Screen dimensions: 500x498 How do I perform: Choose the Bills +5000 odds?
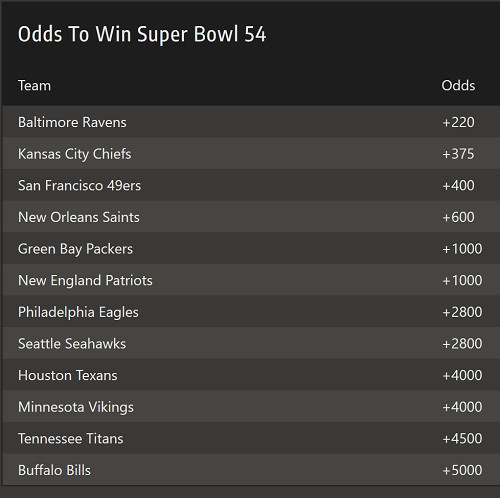[462, 470]
